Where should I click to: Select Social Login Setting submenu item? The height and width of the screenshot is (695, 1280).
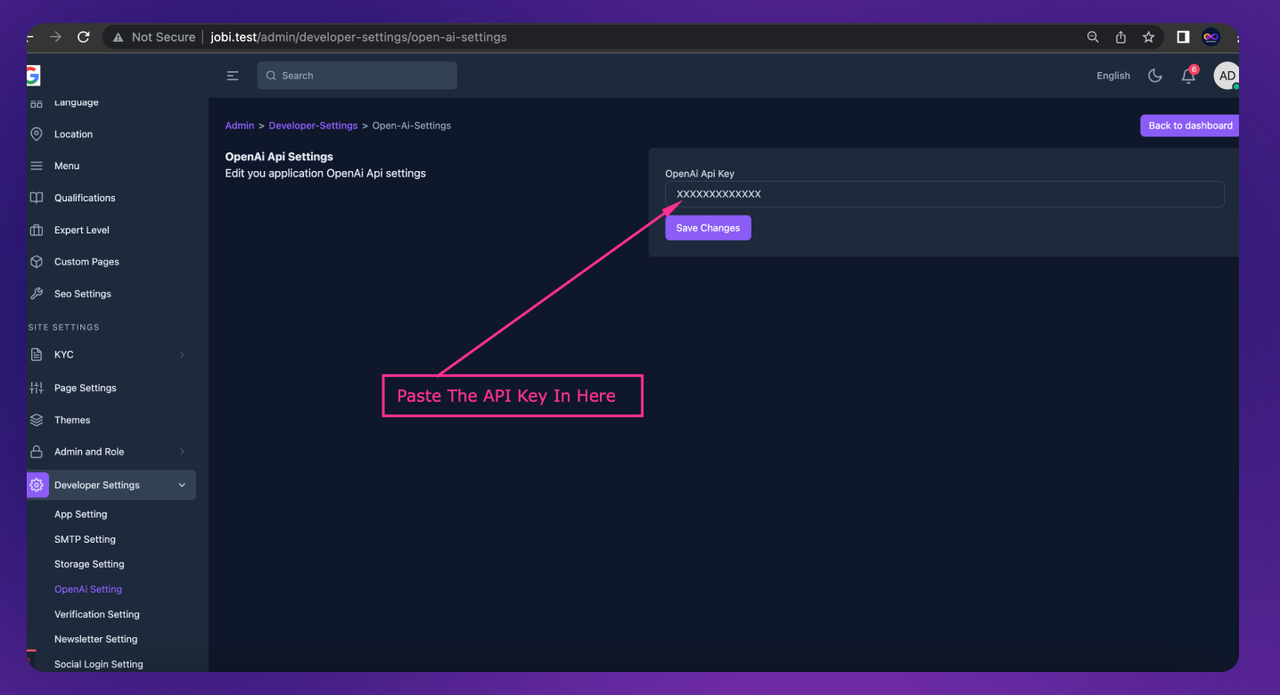[x=98, y=664]
